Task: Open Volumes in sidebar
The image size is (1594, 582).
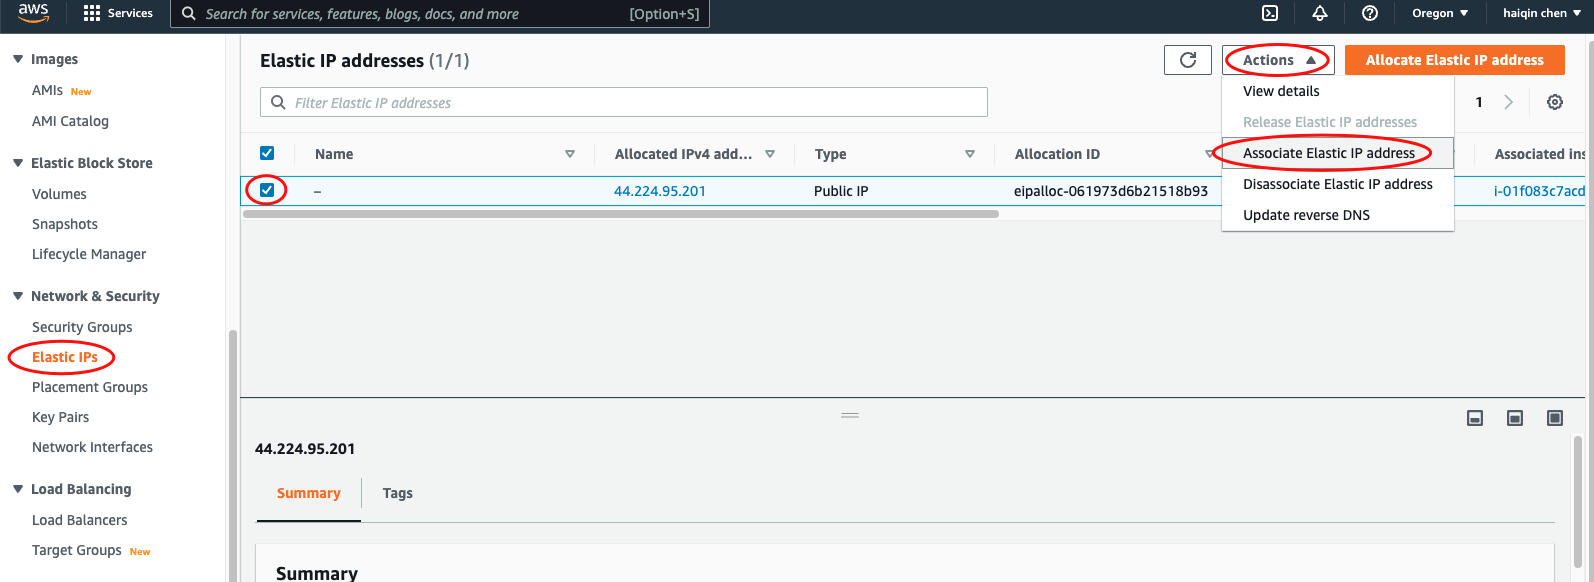Action: coord(59,194)
